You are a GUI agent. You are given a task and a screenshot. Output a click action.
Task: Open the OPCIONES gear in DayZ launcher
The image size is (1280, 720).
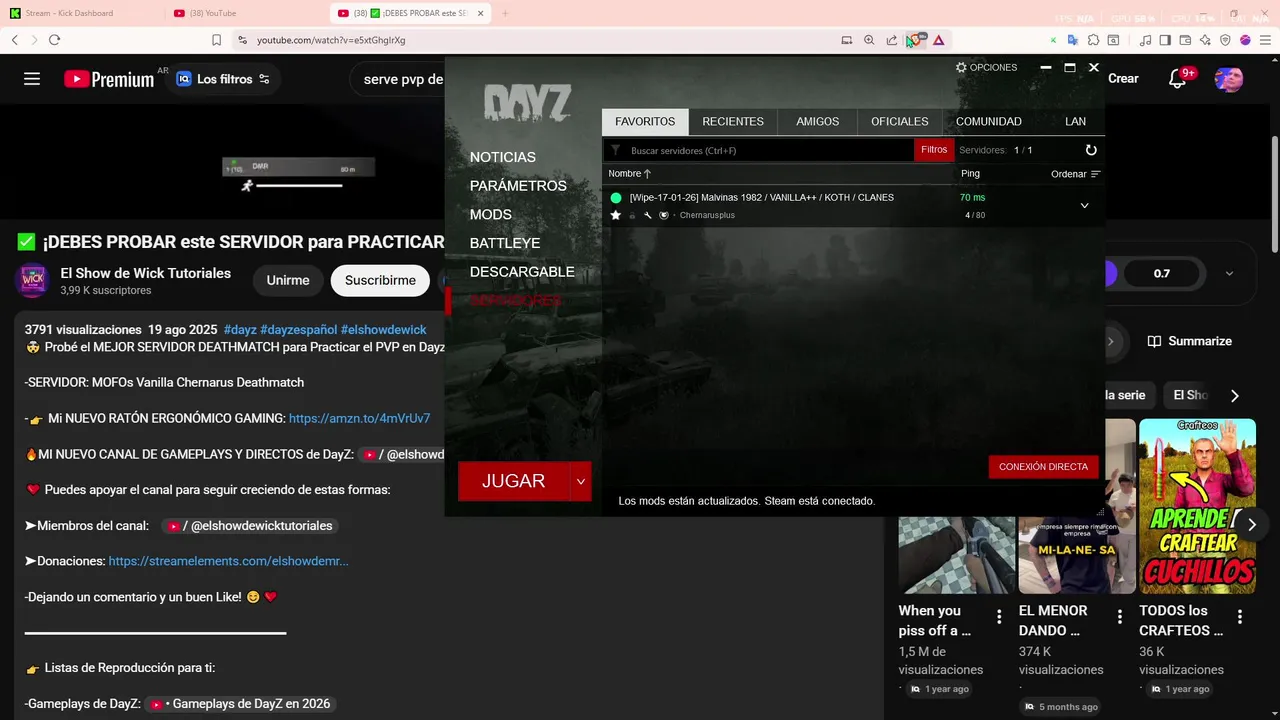[x=986, y=67]
